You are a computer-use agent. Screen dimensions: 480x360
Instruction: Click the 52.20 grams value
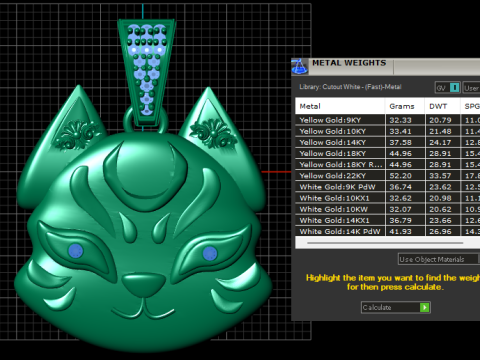tap(400, 176)
